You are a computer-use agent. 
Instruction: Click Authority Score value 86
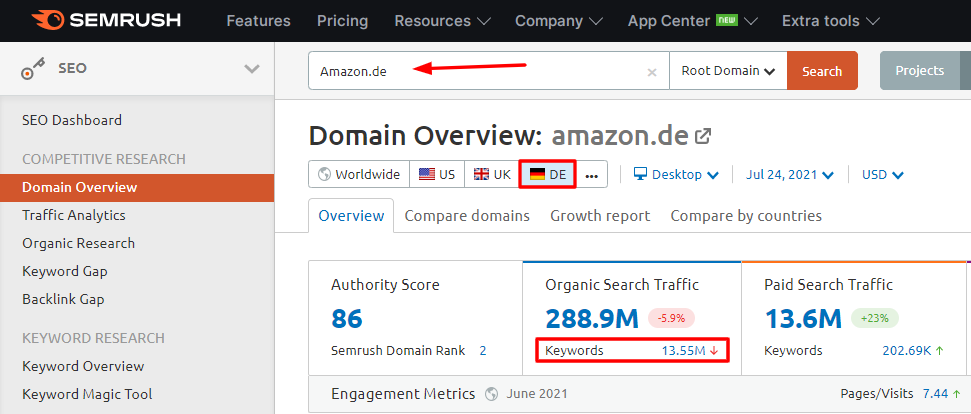point(347,319)
